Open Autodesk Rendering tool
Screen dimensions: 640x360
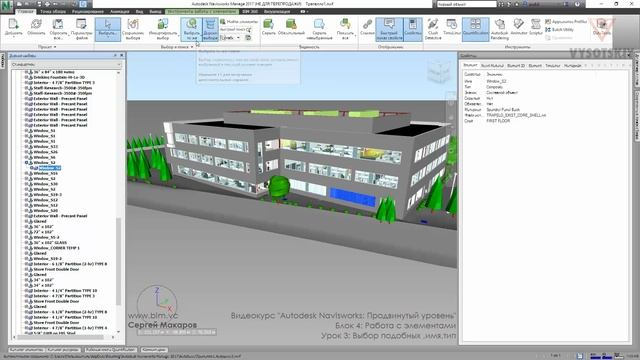(500, 29)
